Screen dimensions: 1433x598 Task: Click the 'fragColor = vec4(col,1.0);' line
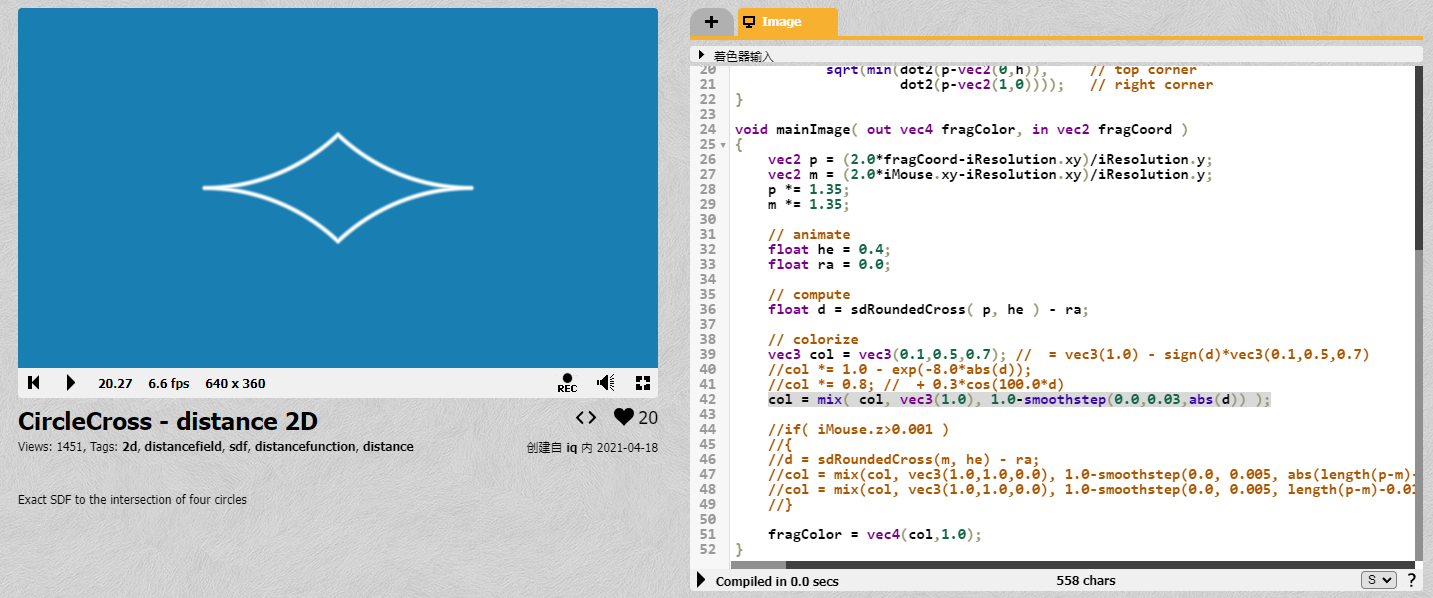(x=875, y=534)
